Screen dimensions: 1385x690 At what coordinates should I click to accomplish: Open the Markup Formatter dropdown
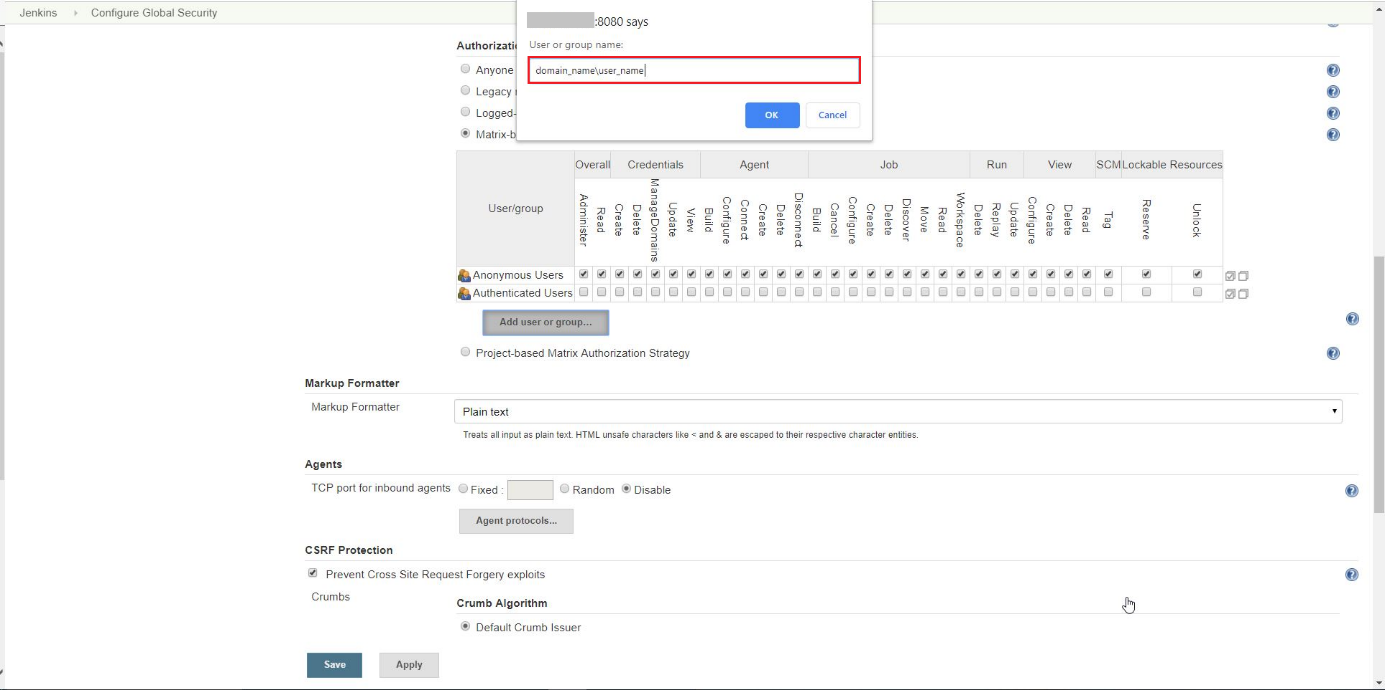click(x=898, y=412)
